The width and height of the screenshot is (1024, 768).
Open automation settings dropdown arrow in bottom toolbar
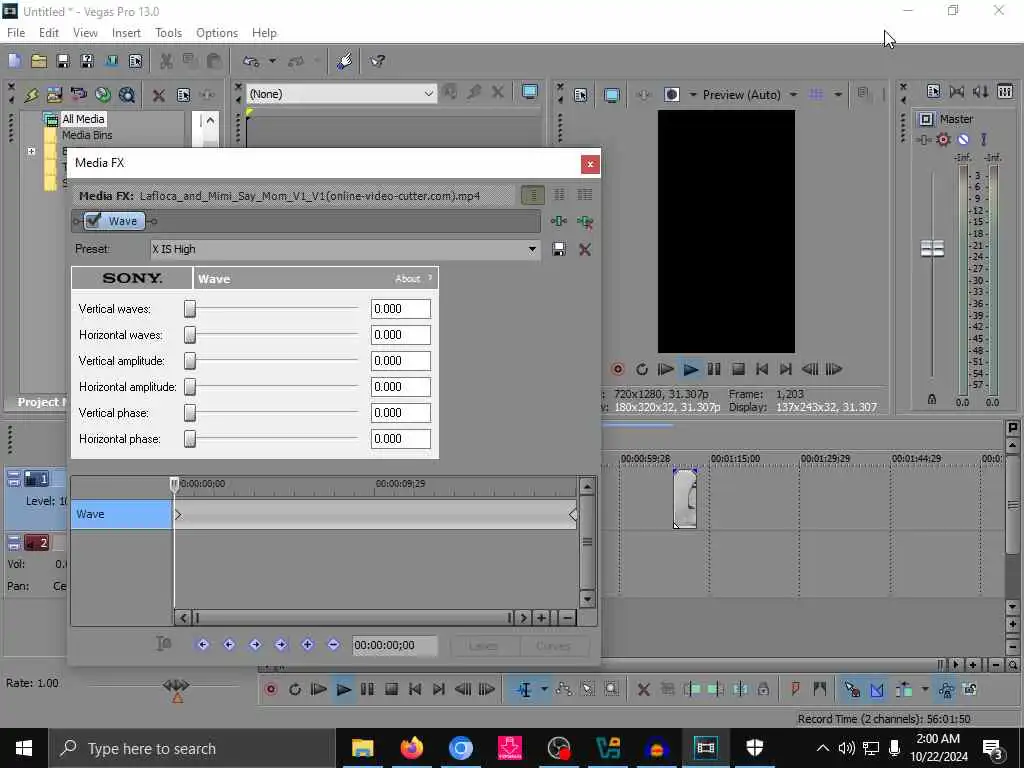pos(924,690)
